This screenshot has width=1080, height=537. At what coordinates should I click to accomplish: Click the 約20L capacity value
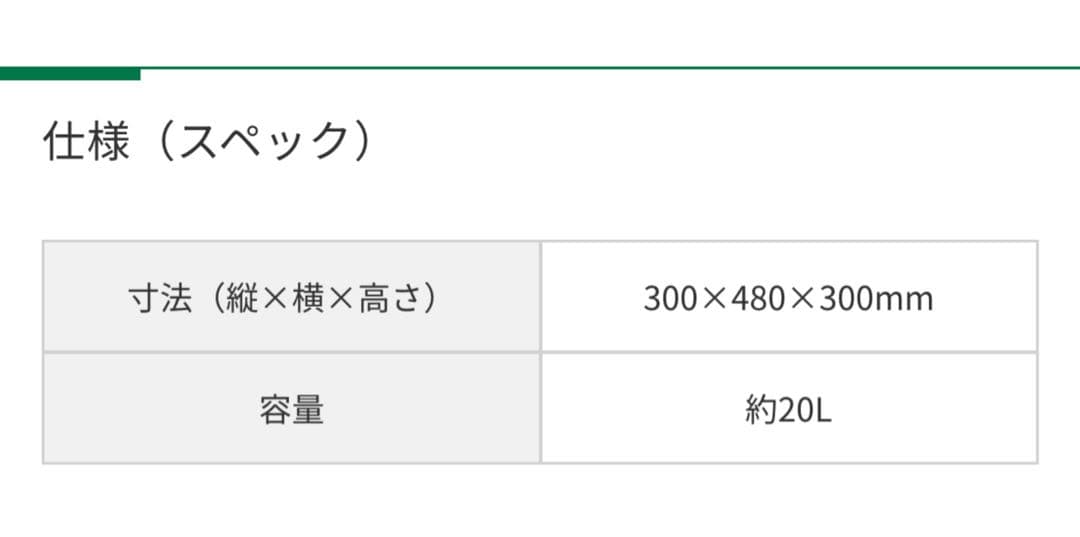click(788, 410)
